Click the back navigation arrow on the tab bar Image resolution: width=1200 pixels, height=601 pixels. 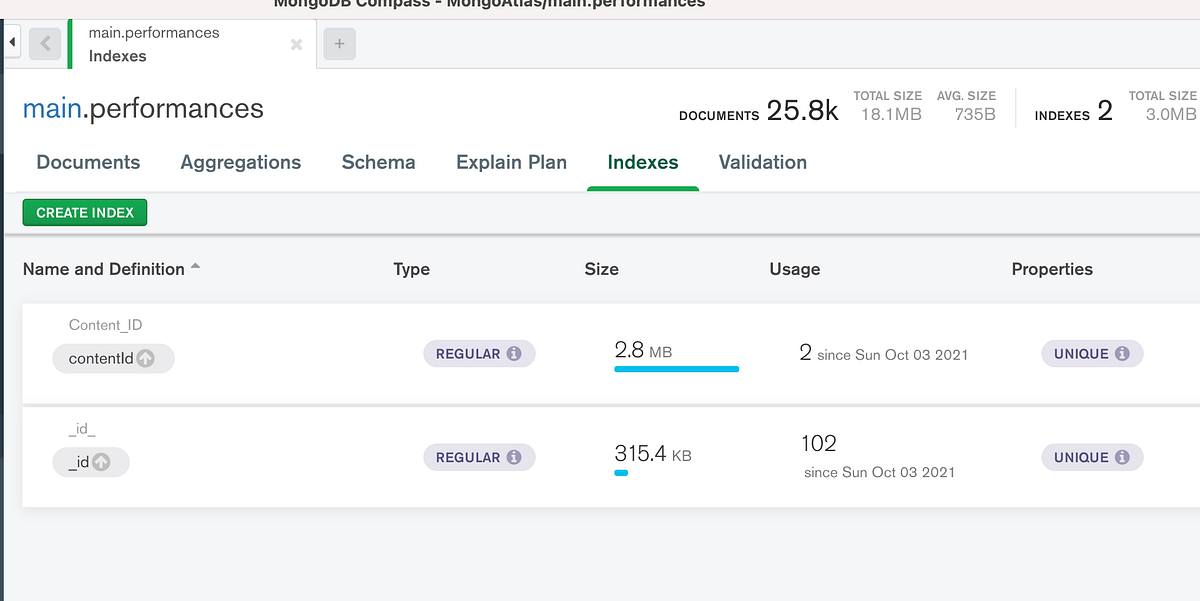coord(46,42)
